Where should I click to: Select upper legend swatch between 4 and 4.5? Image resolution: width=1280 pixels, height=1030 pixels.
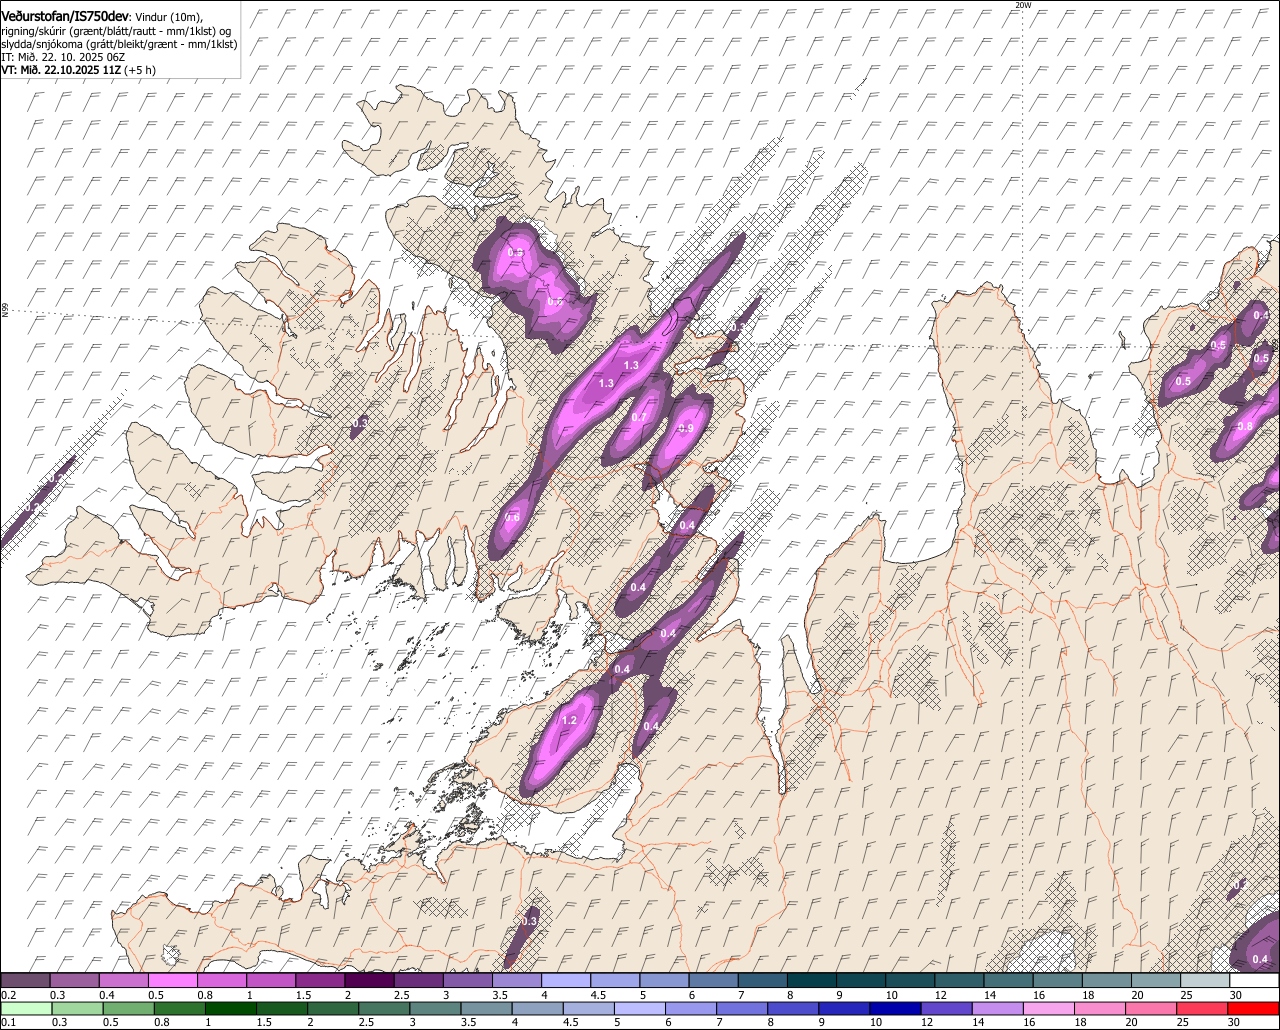[566, 980]
